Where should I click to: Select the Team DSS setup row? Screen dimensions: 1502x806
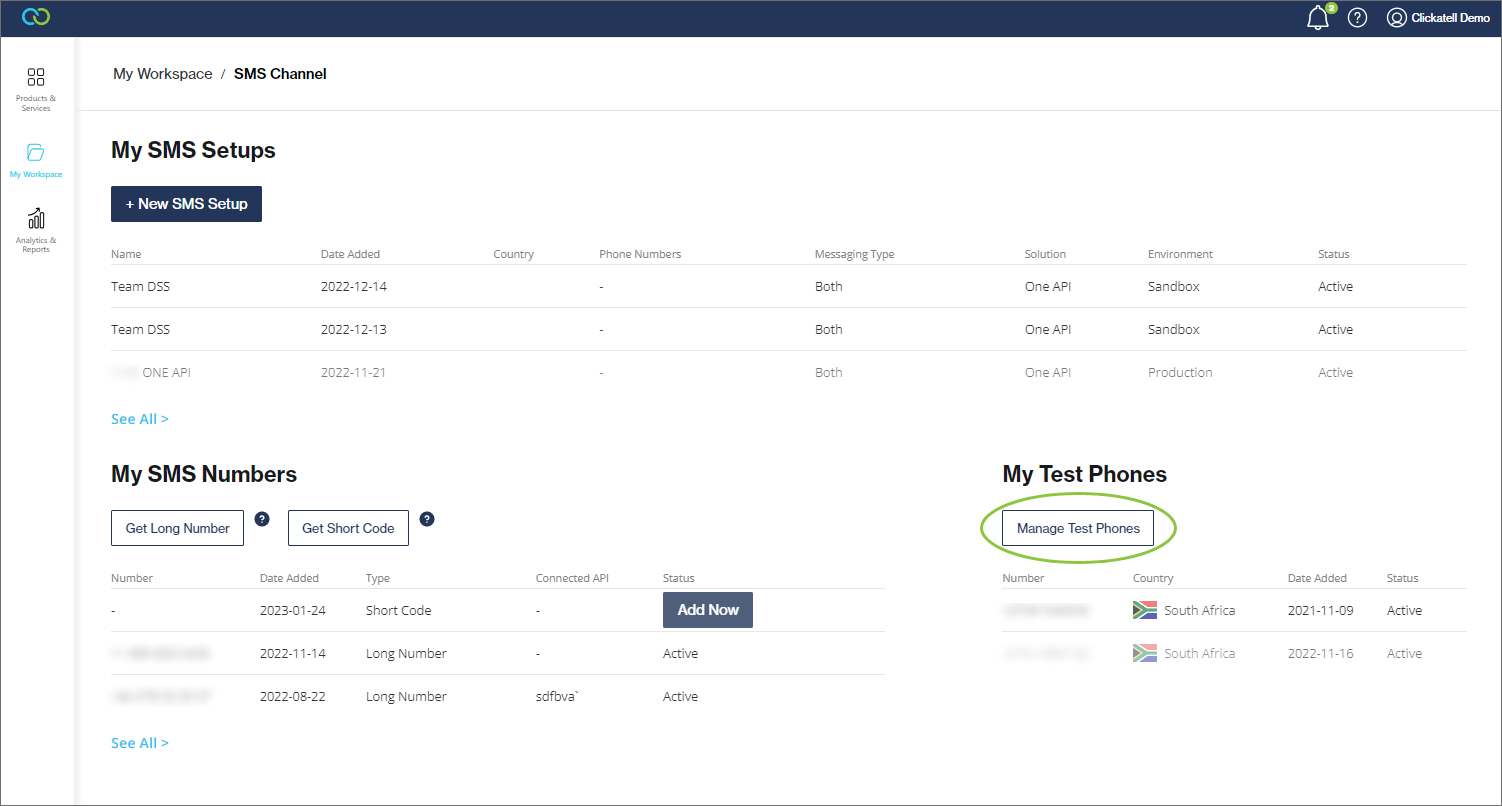(x=141, y=286)
